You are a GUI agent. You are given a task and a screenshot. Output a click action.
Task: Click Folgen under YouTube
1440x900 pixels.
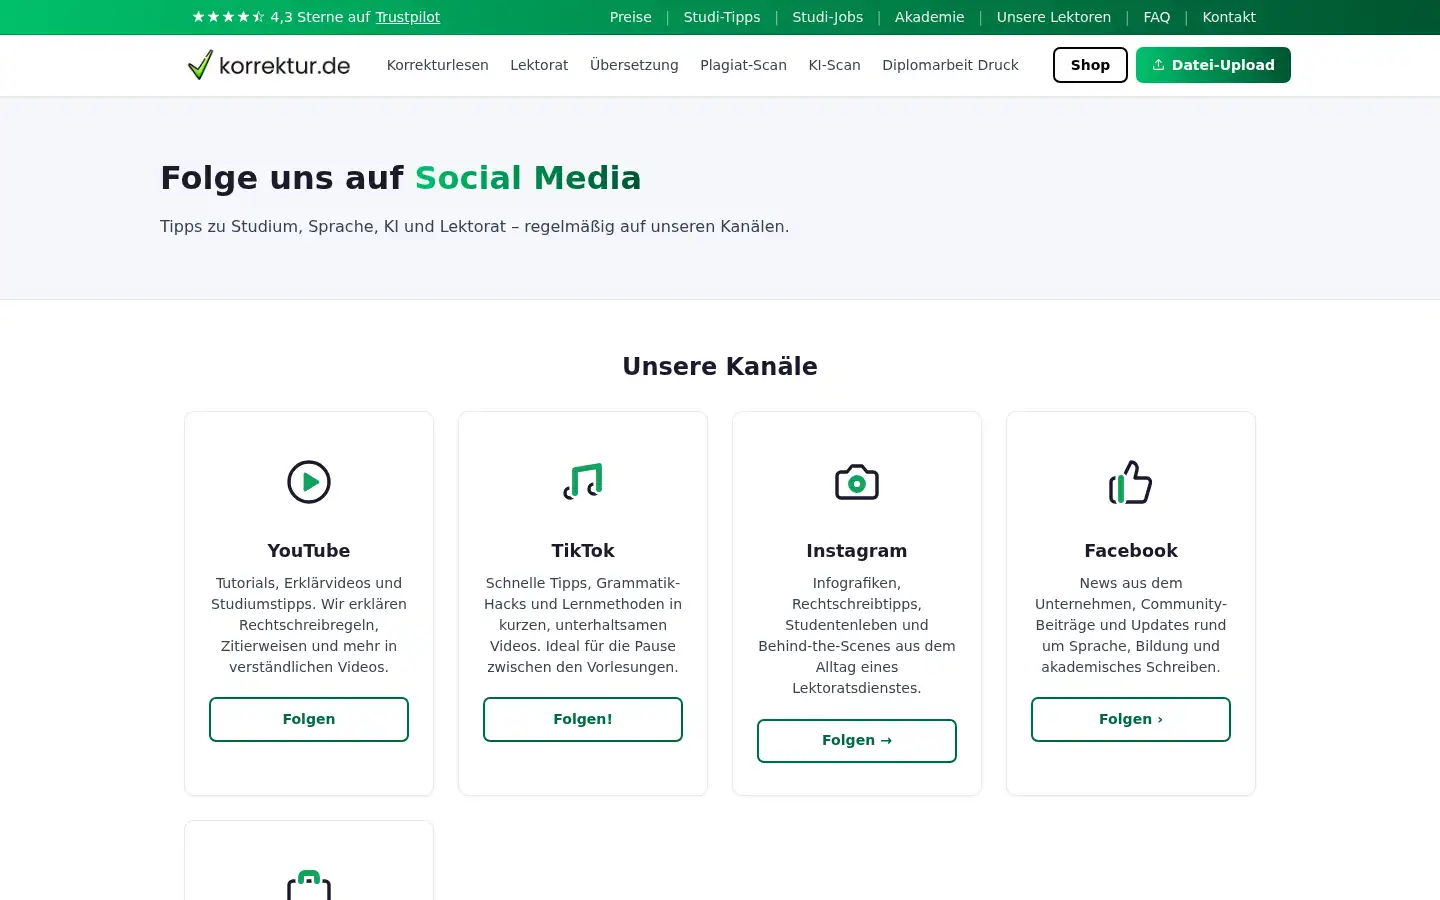pos(309,719)
